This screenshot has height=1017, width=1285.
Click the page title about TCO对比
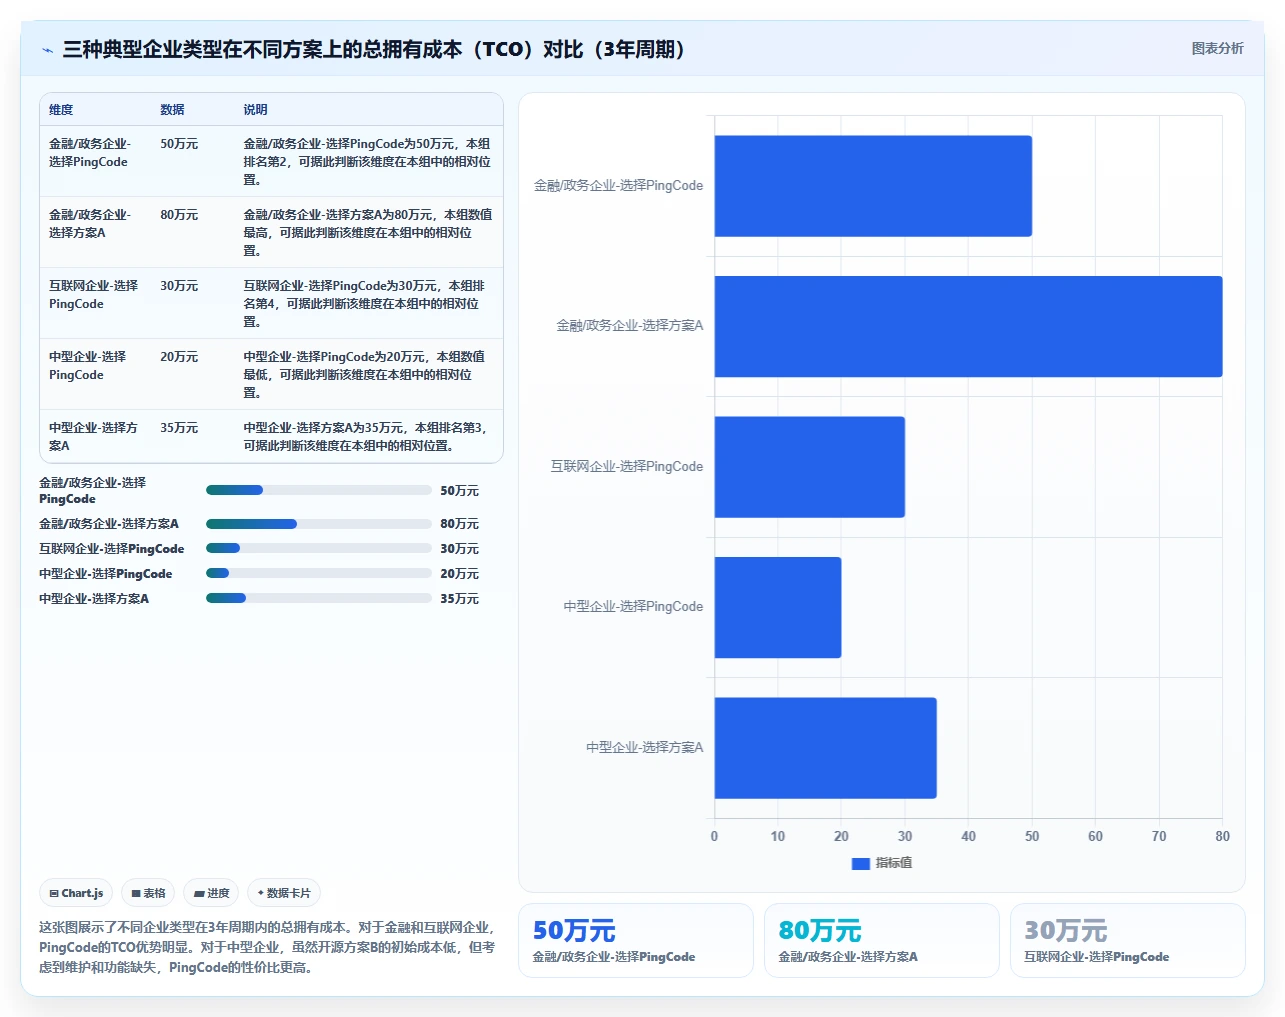377,49
